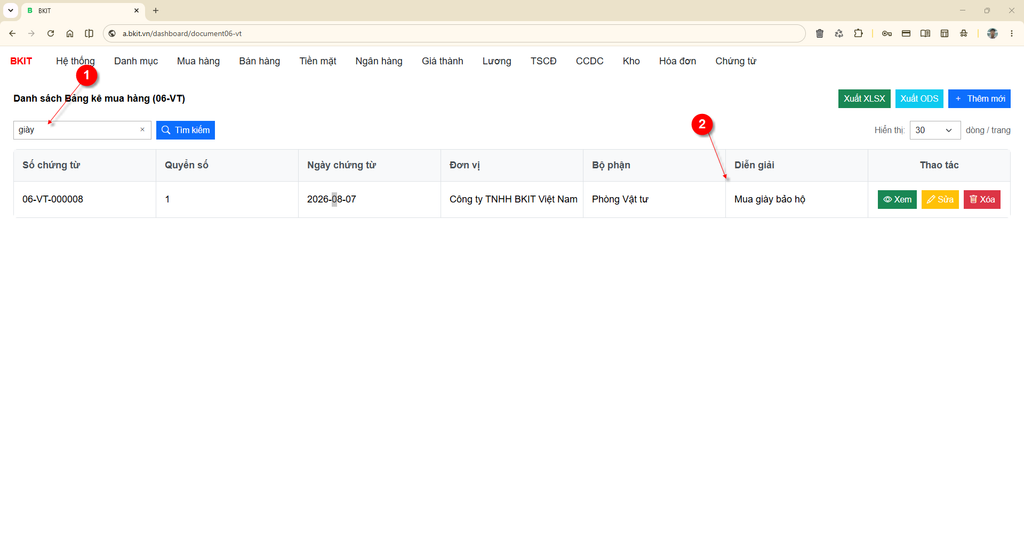Image resolution: width=1024 pixels, height=550 pixels.
Task: Click the BKIT logo
Action: (x=21, y=61)
